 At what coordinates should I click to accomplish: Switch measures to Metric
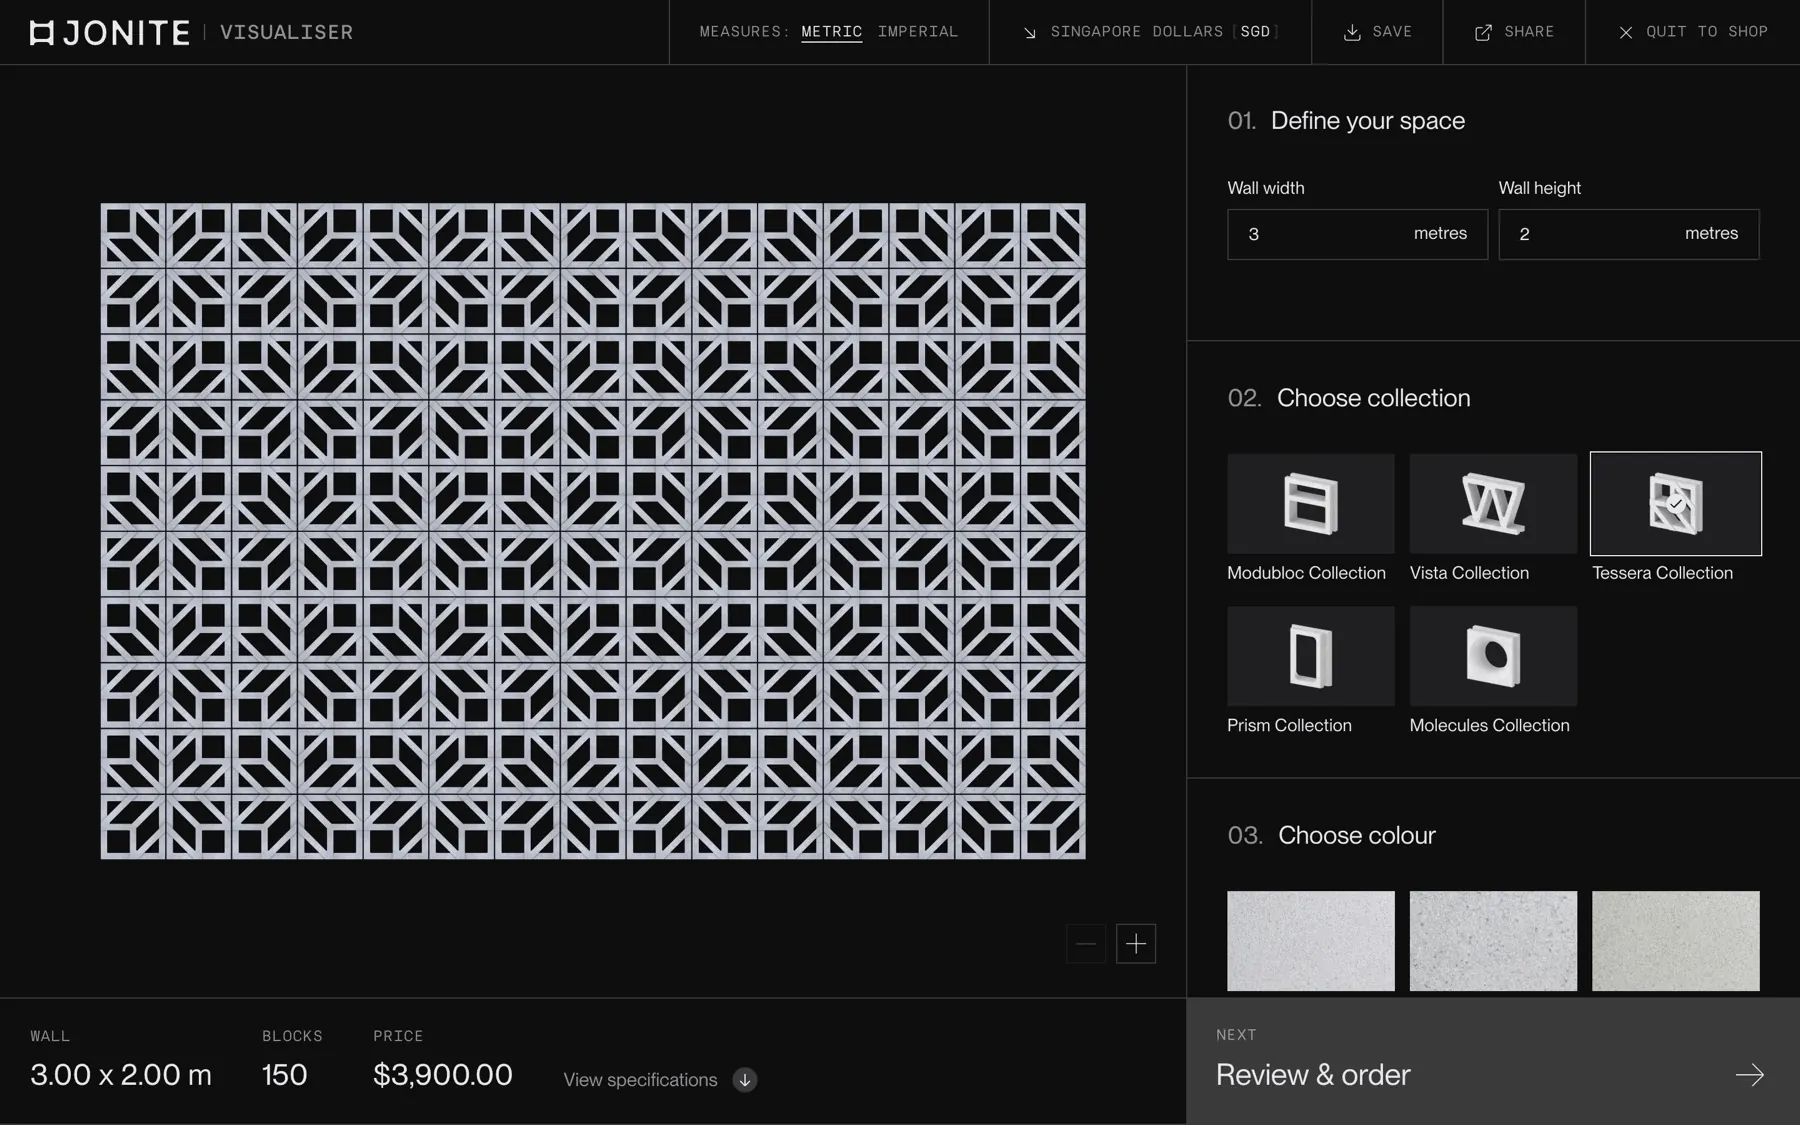pyautogui.click(x=832, y=32)
